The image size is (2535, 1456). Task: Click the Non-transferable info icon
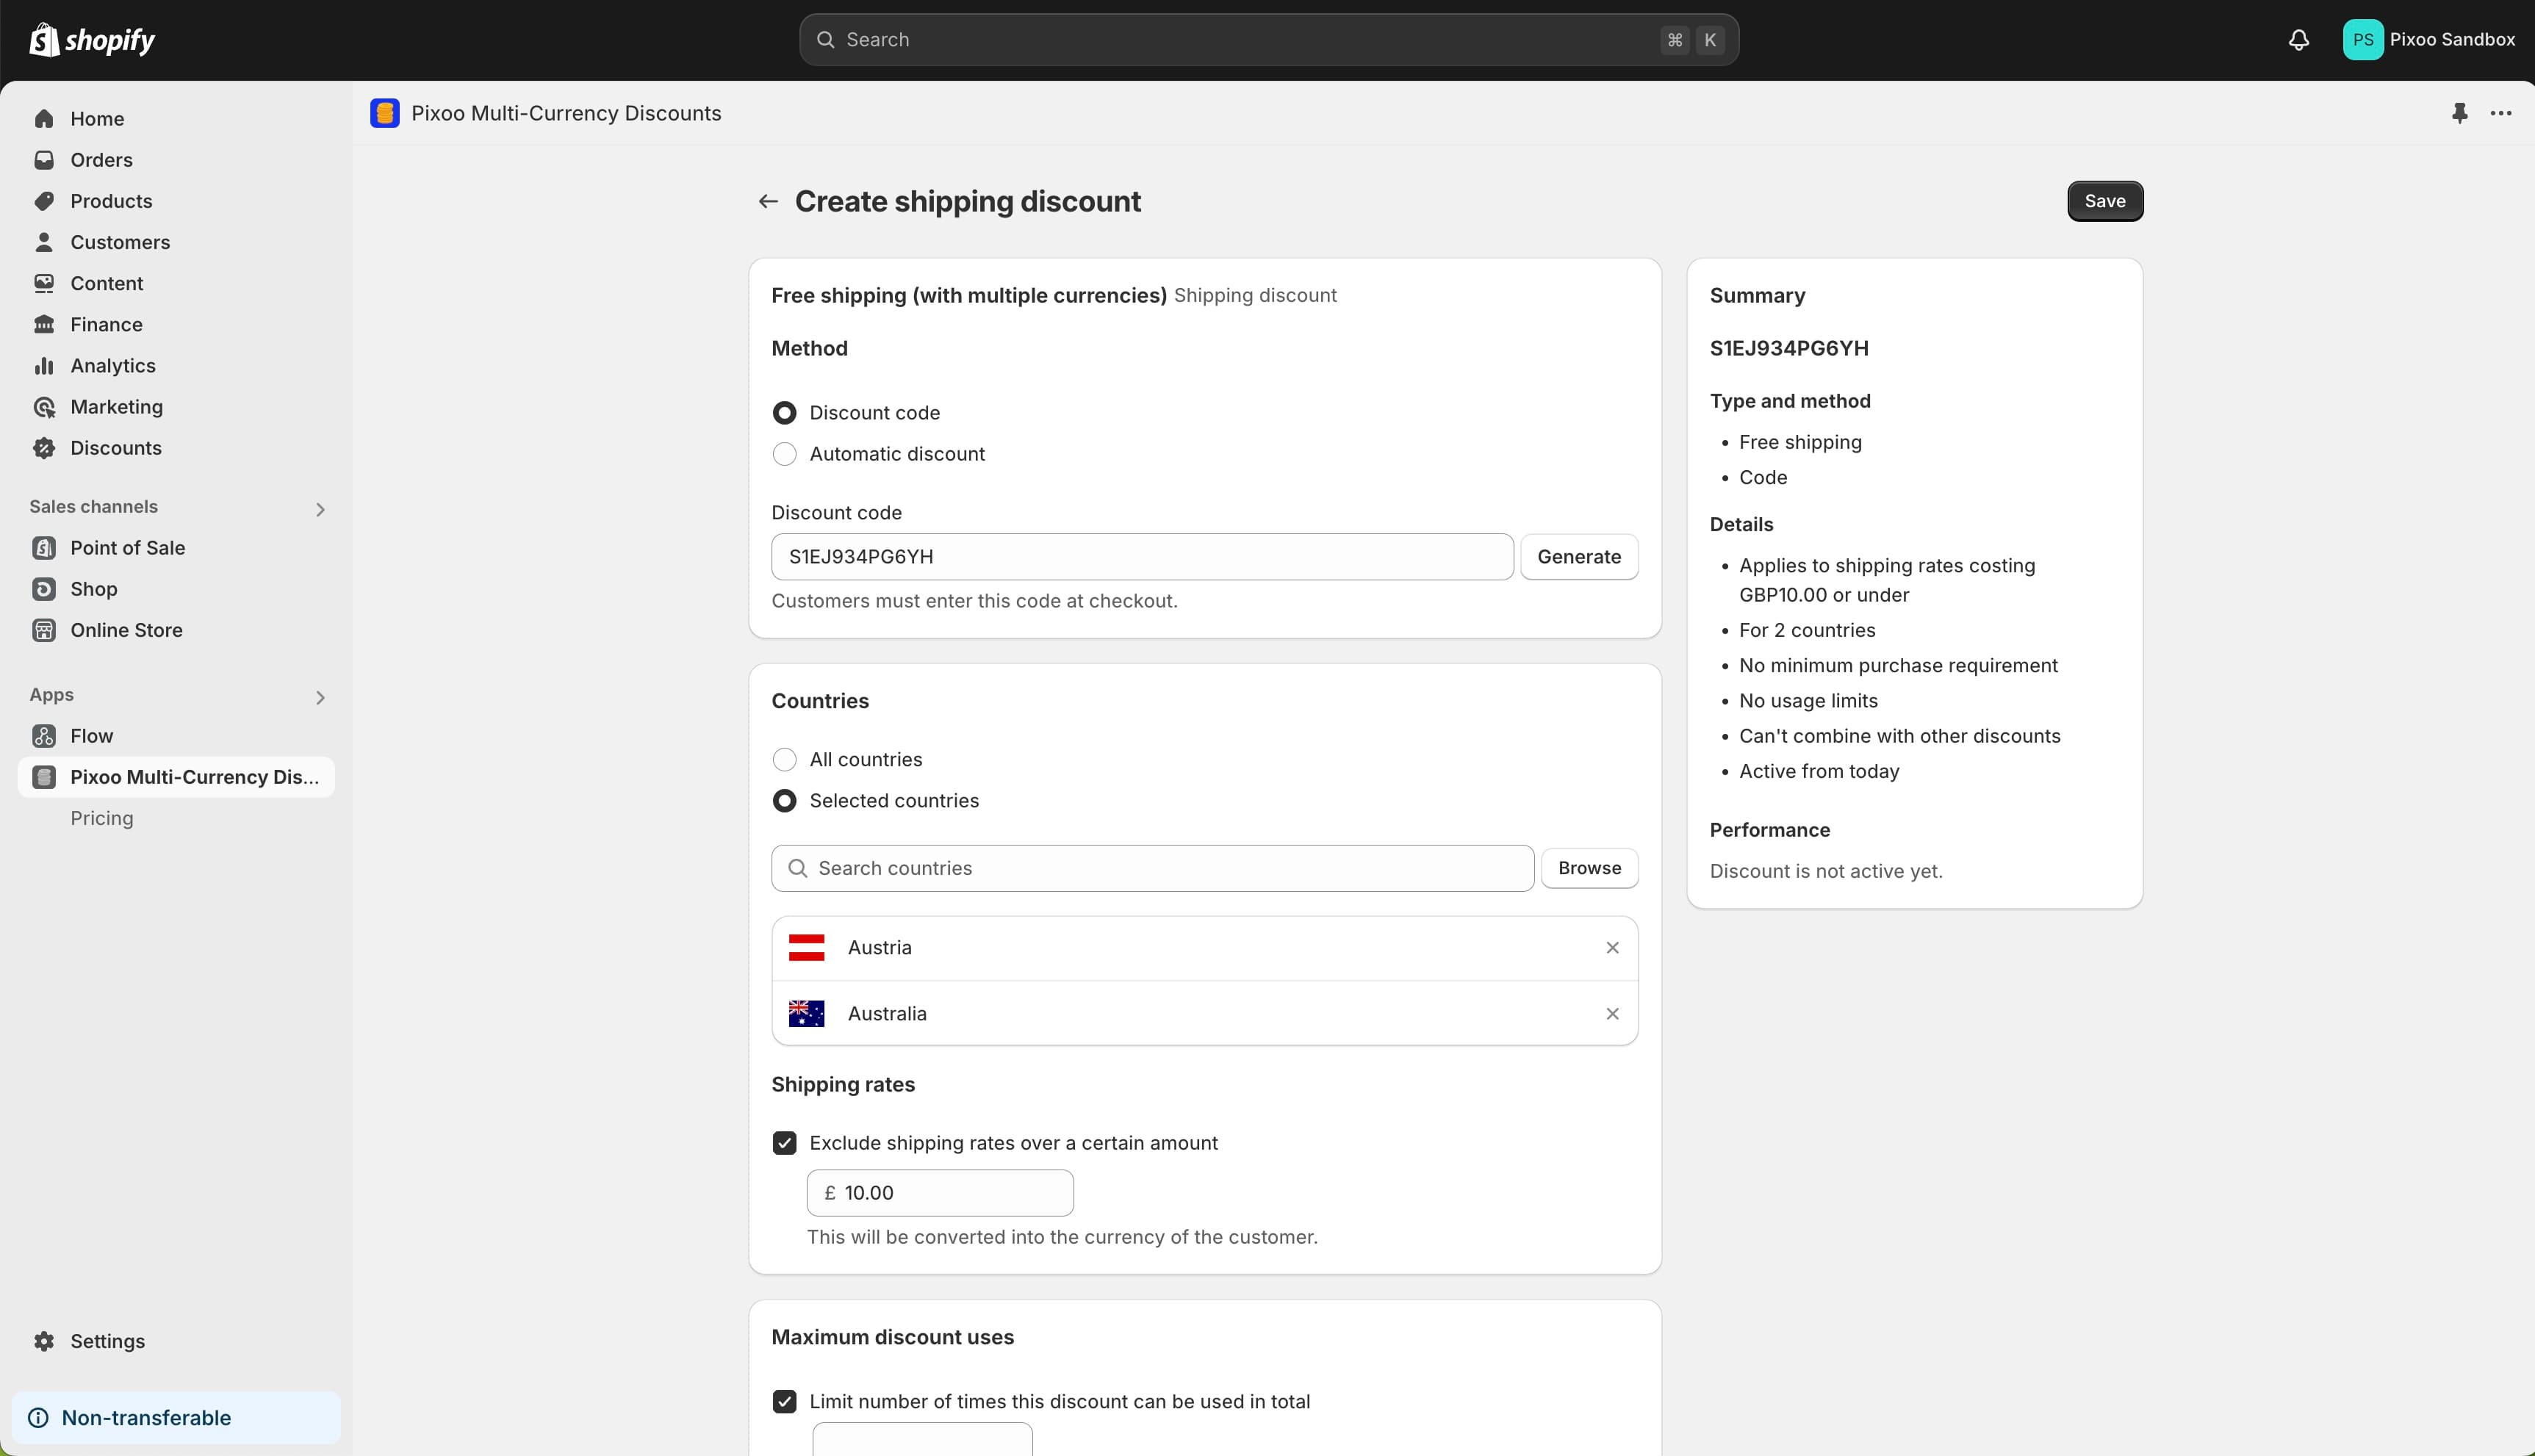(38, 1418)
